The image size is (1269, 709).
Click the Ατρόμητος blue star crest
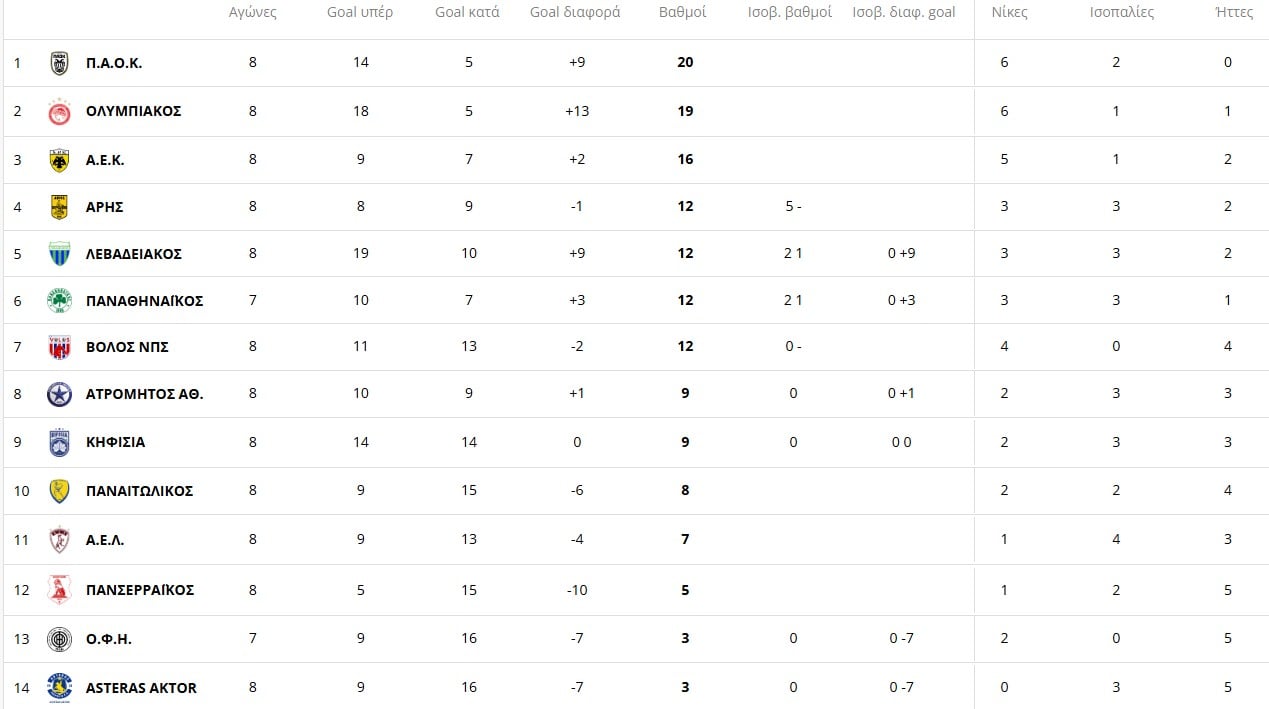59,394
